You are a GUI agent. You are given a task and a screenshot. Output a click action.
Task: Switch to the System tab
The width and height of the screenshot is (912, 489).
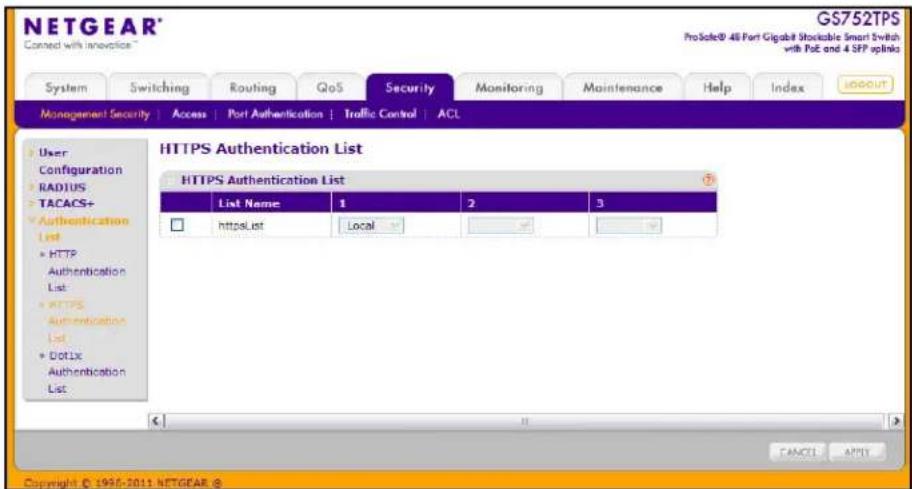(66, 88)
